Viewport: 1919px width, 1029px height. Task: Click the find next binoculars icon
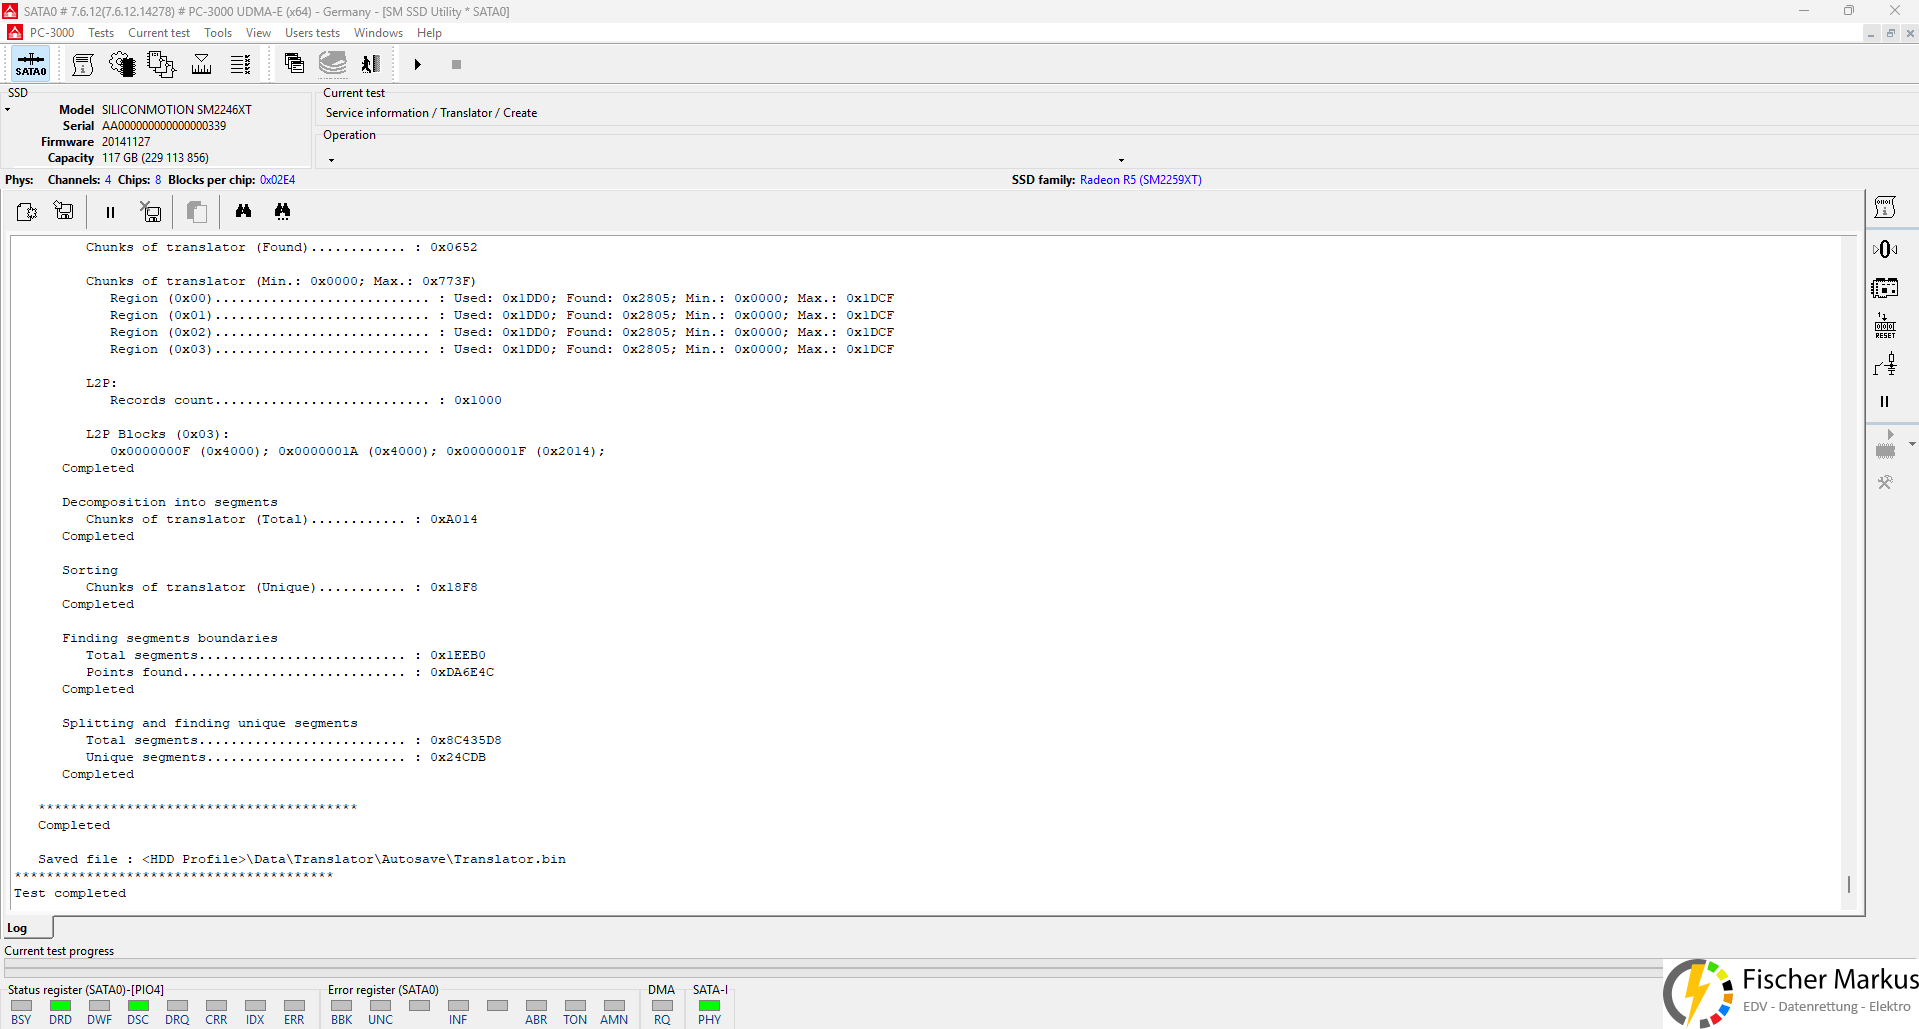283,211
